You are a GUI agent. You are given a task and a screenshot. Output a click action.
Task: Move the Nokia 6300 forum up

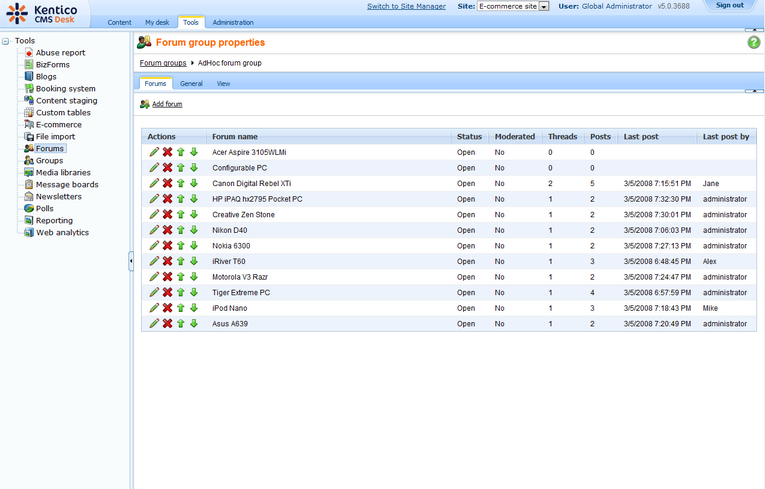(x=181, y=246)
